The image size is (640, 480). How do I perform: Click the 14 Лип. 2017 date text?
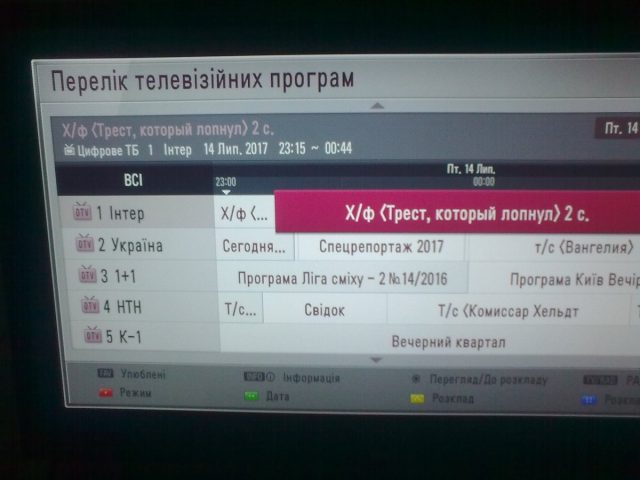pos(236,149)
